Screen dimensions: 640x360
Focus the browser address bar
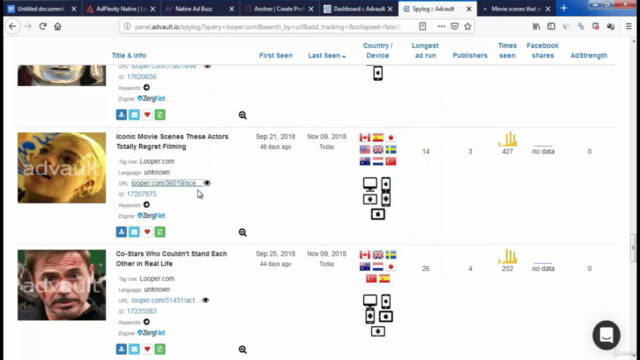267,27
